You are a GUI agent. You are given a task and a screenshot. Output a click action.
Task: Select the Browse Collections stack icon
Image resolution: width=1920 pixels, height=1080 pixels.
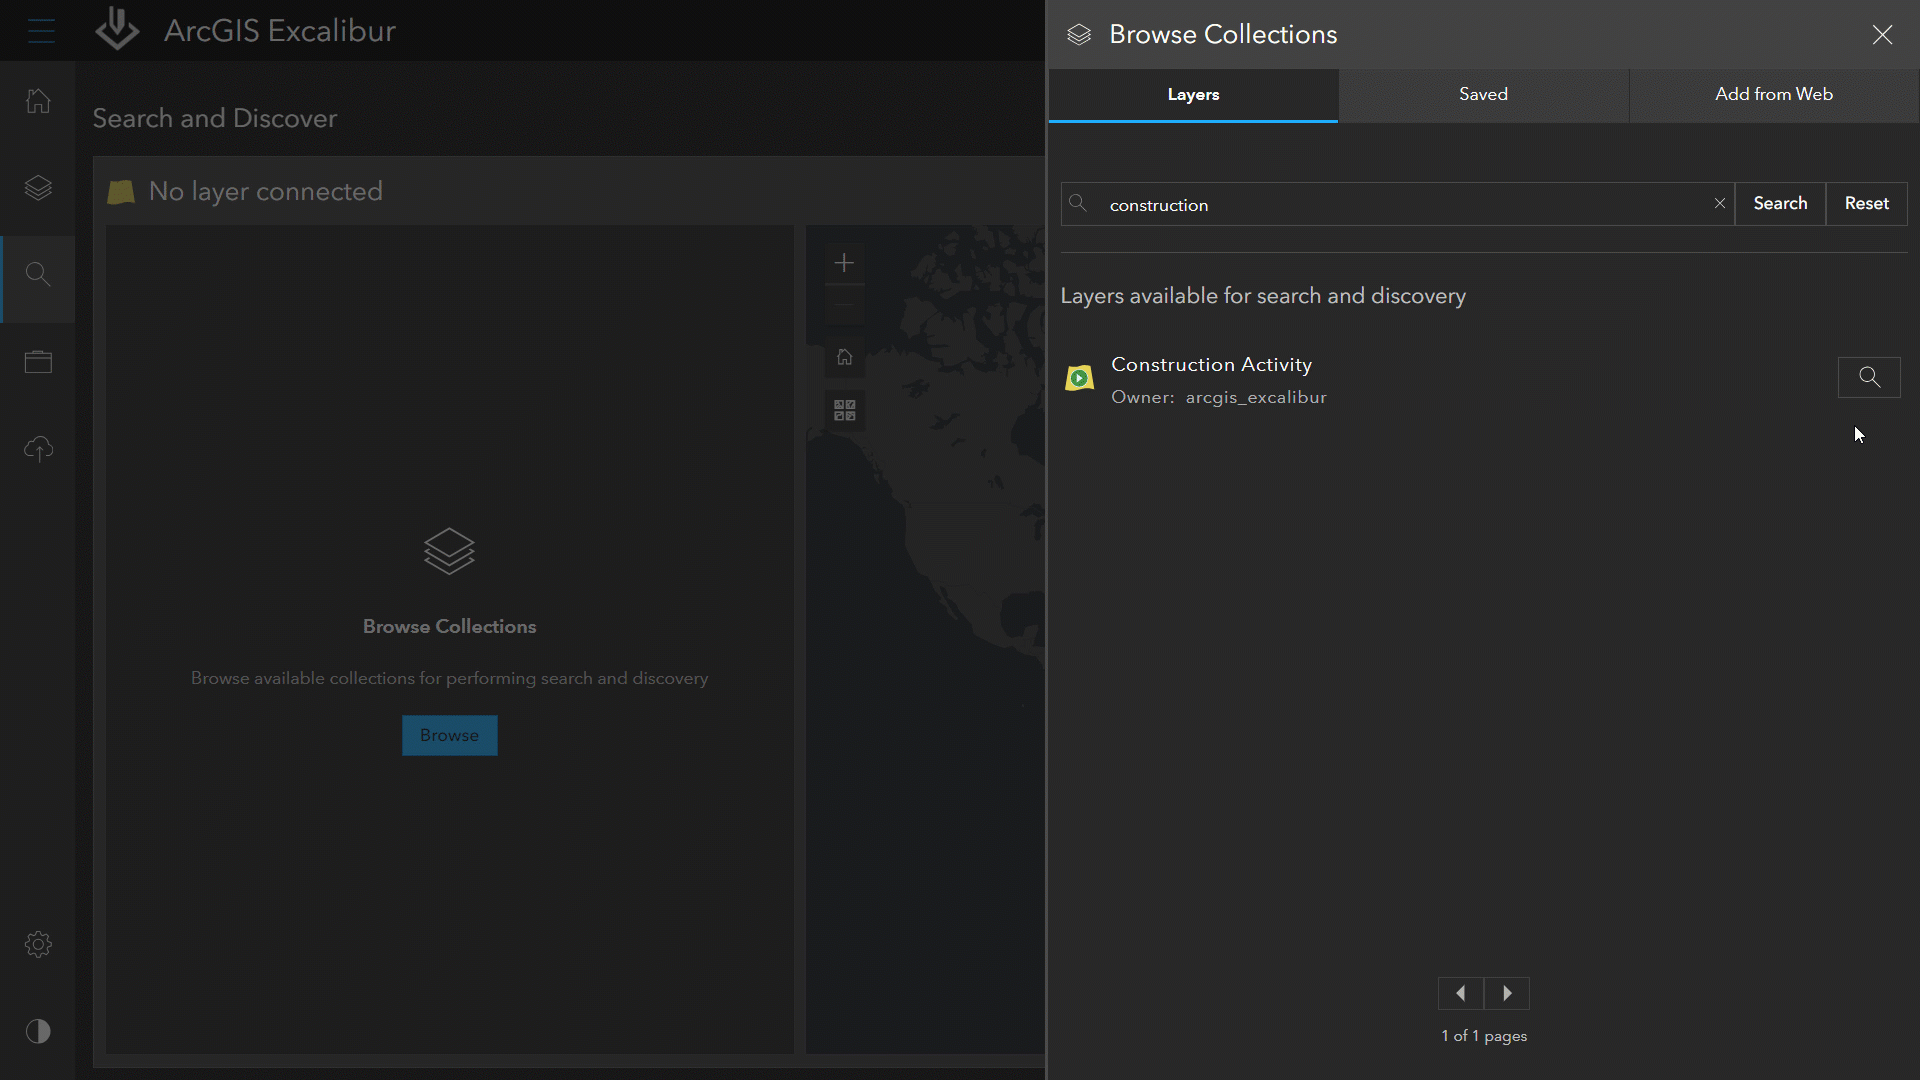(450, 551)
